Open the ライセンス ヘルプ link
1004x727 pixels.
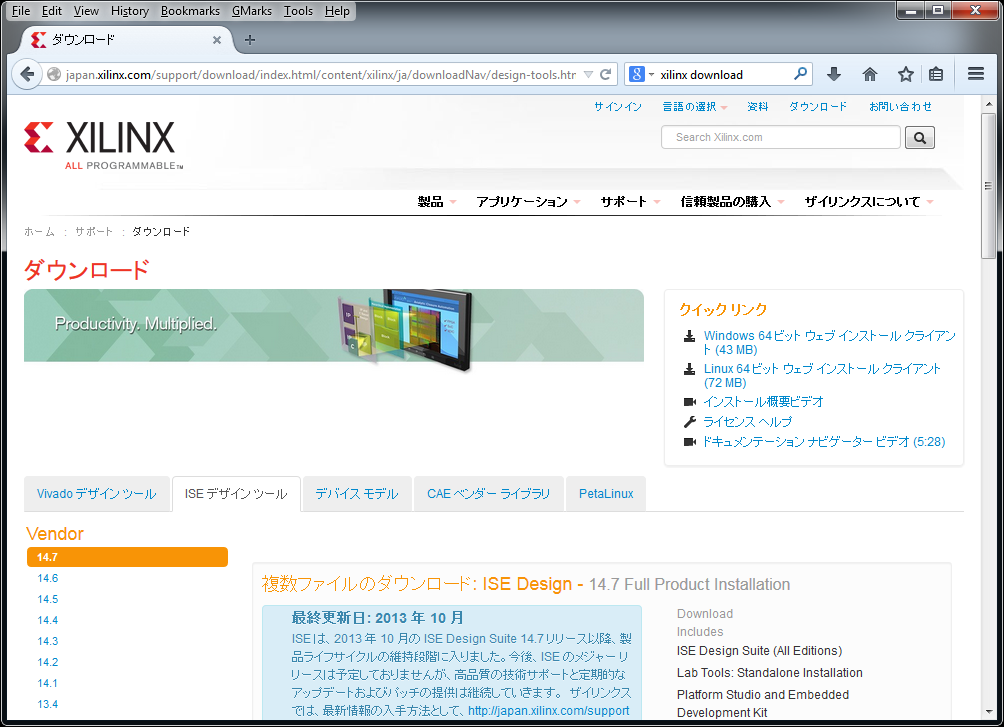click(747, 421)
